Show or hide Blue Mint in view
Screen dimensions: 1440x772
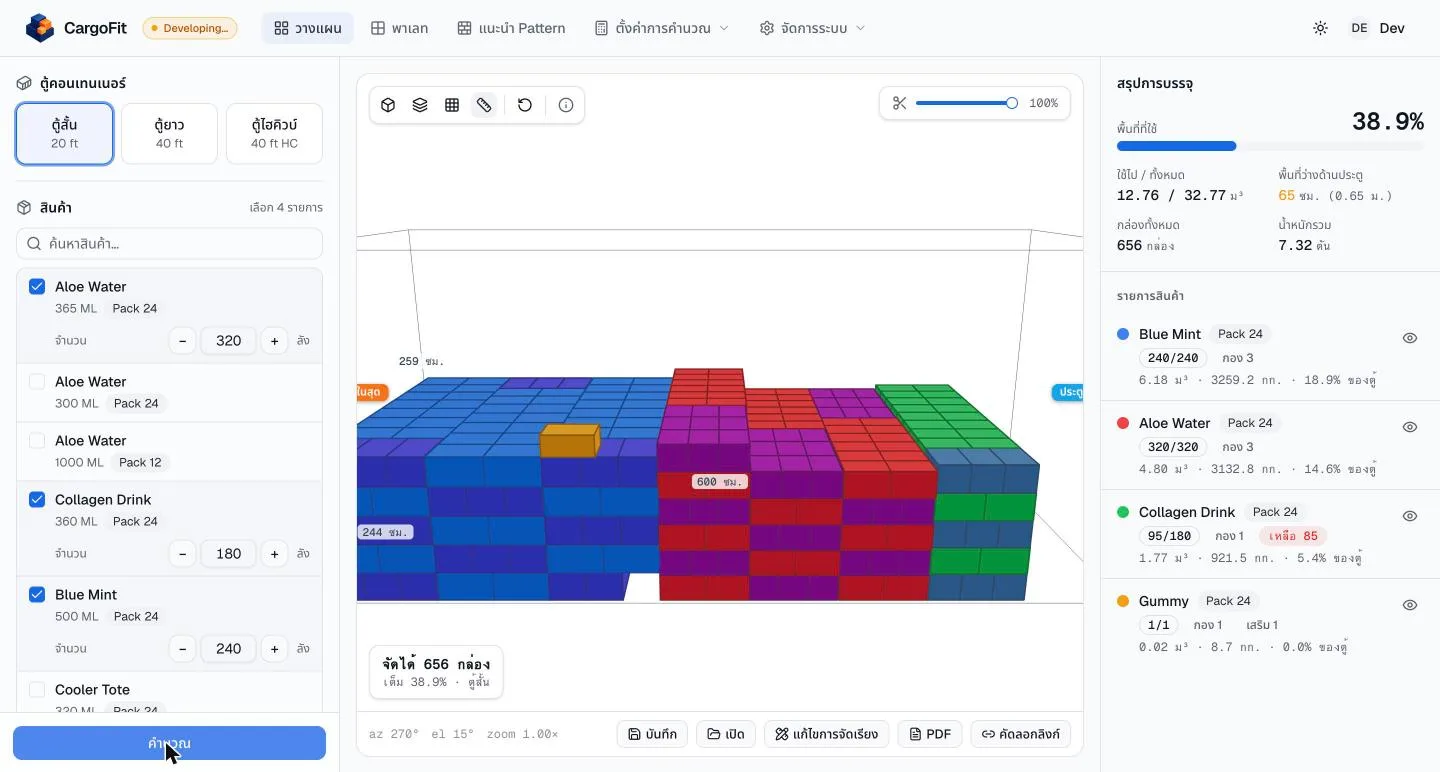click(1410, 338)
